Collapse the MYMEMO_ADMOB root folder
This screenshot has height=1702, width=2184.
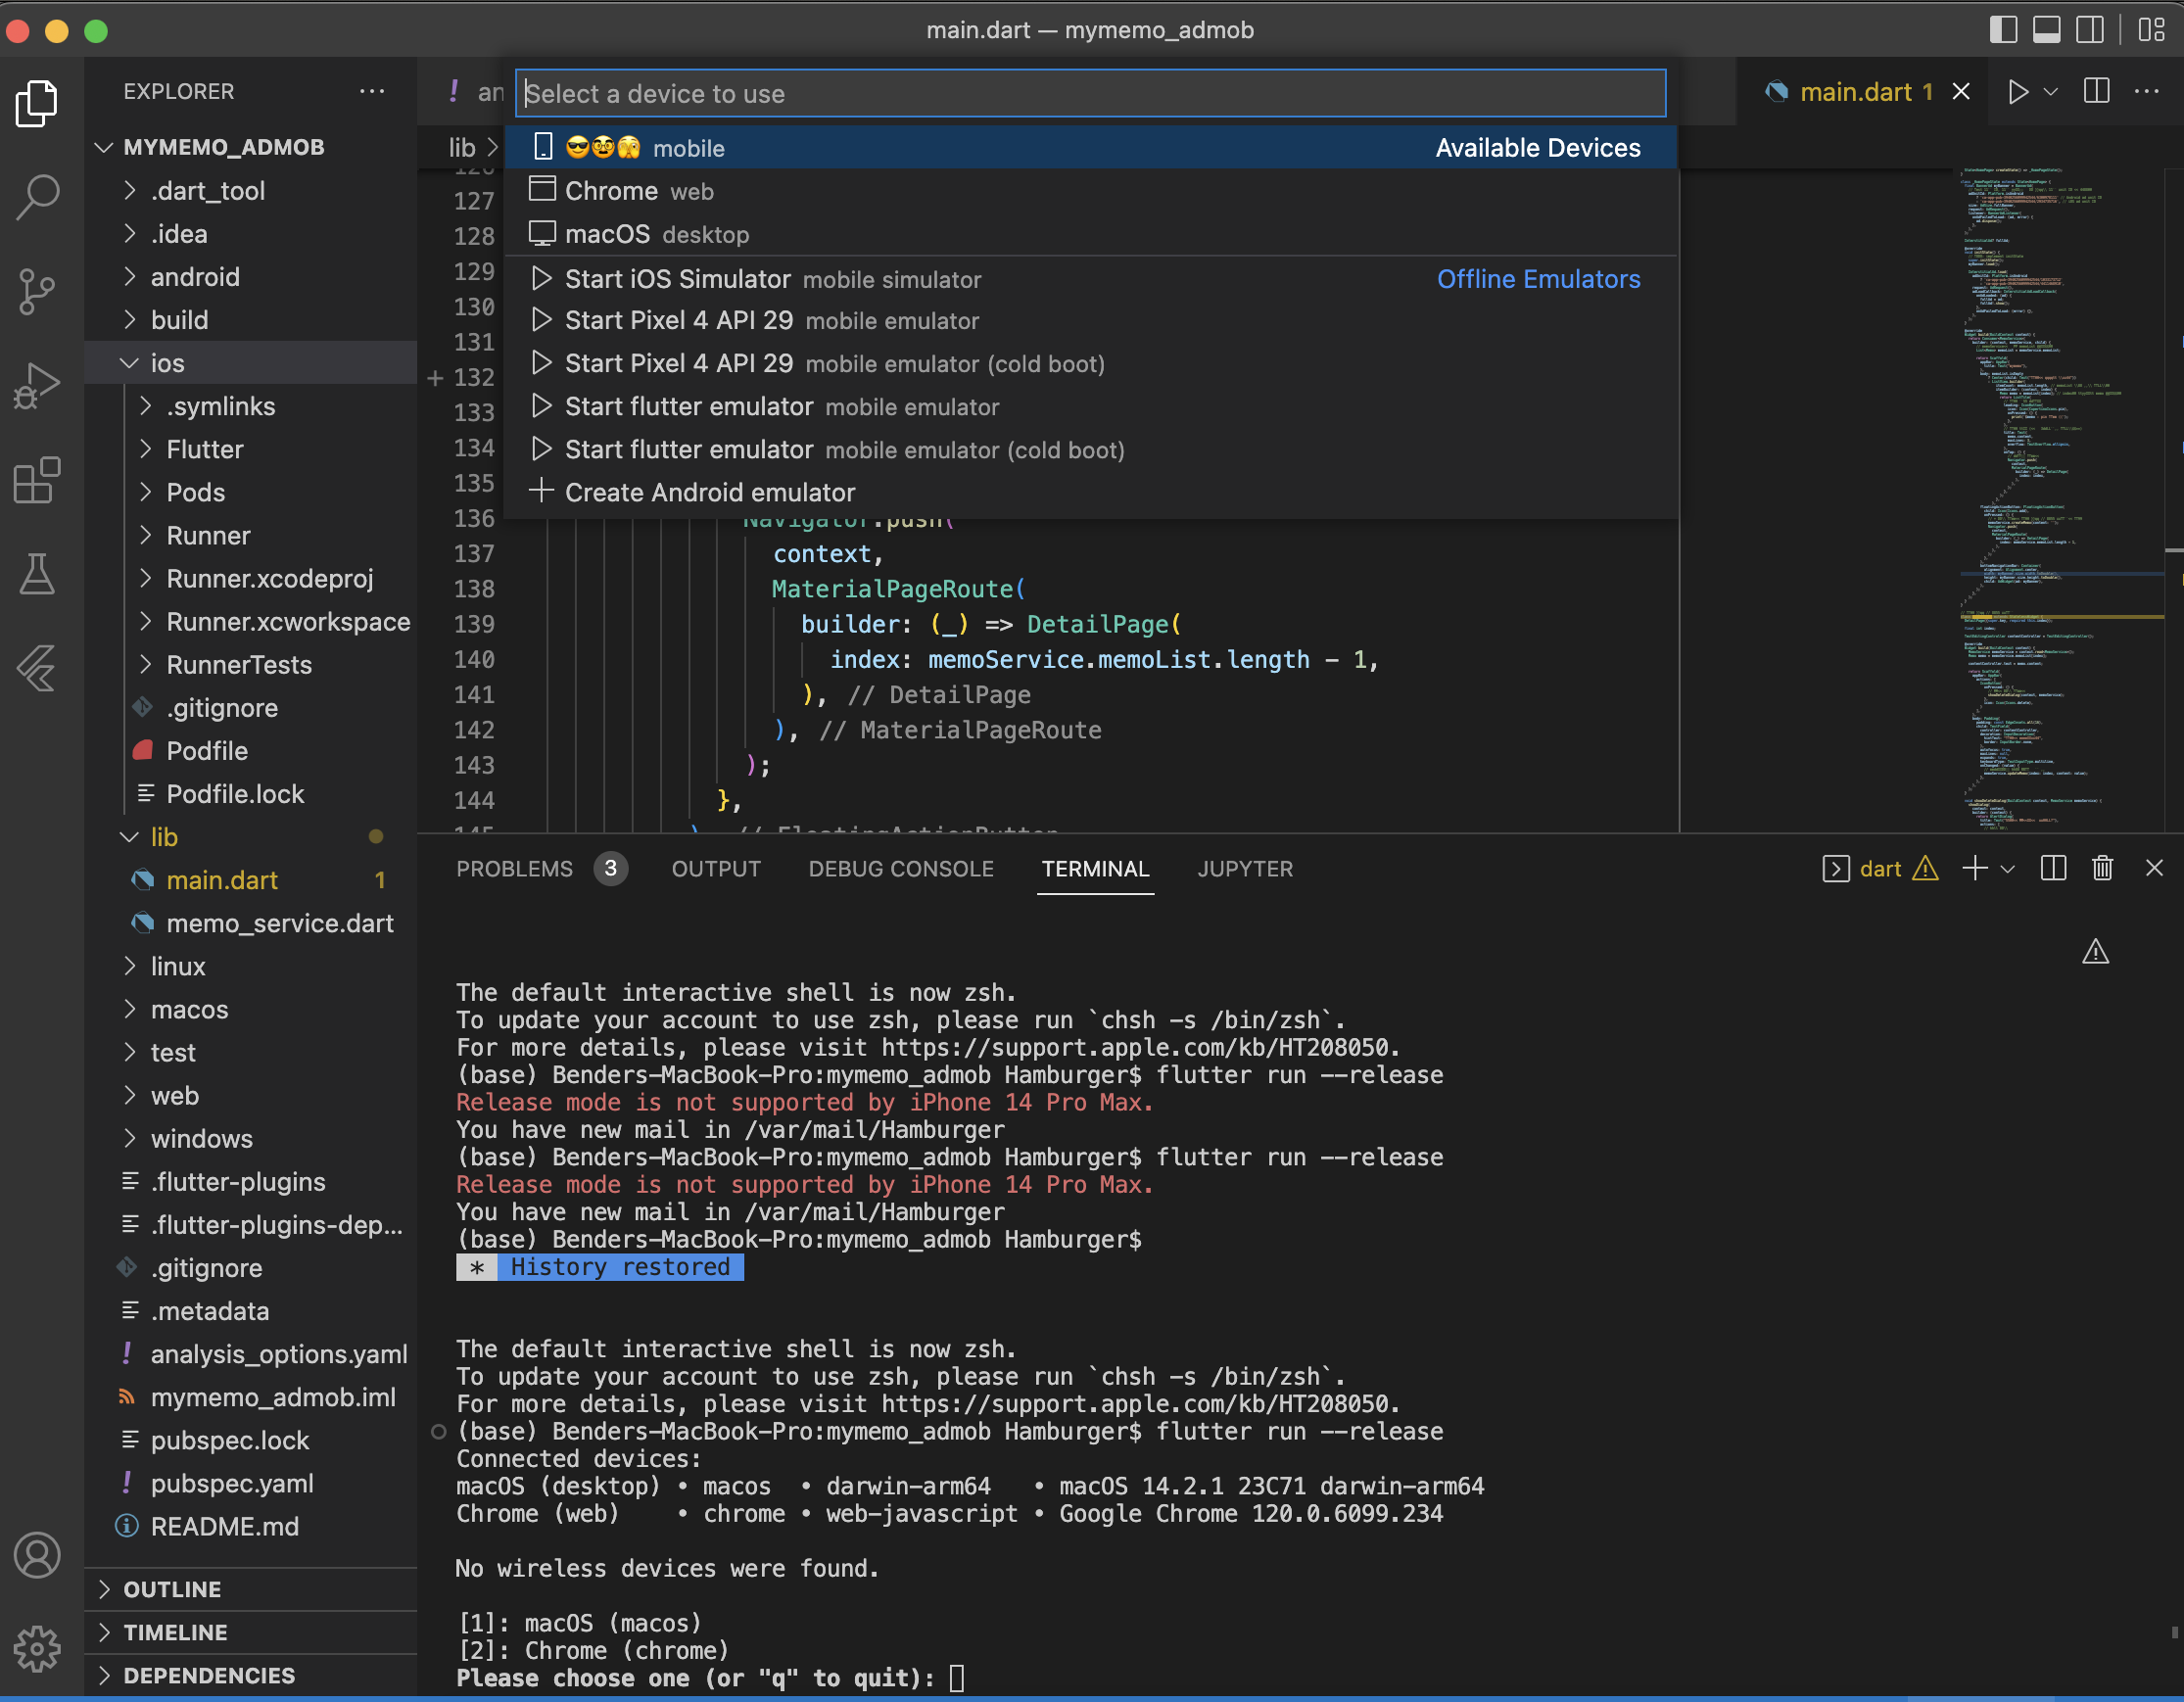pyautogui.click(x=250, y=147)
